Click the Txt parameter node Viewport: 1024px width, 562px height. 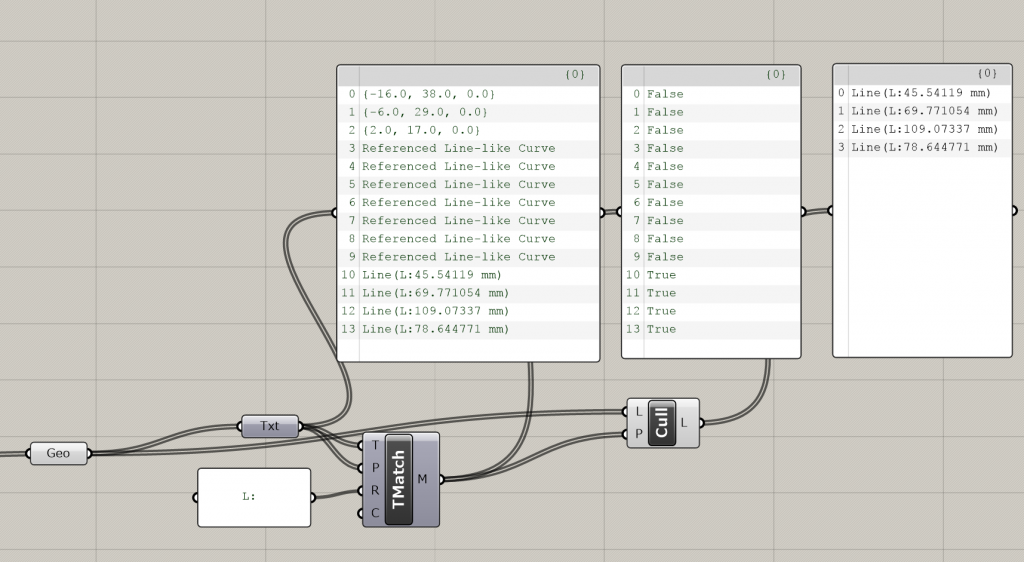pyautogui.click(x=270, y=426)
